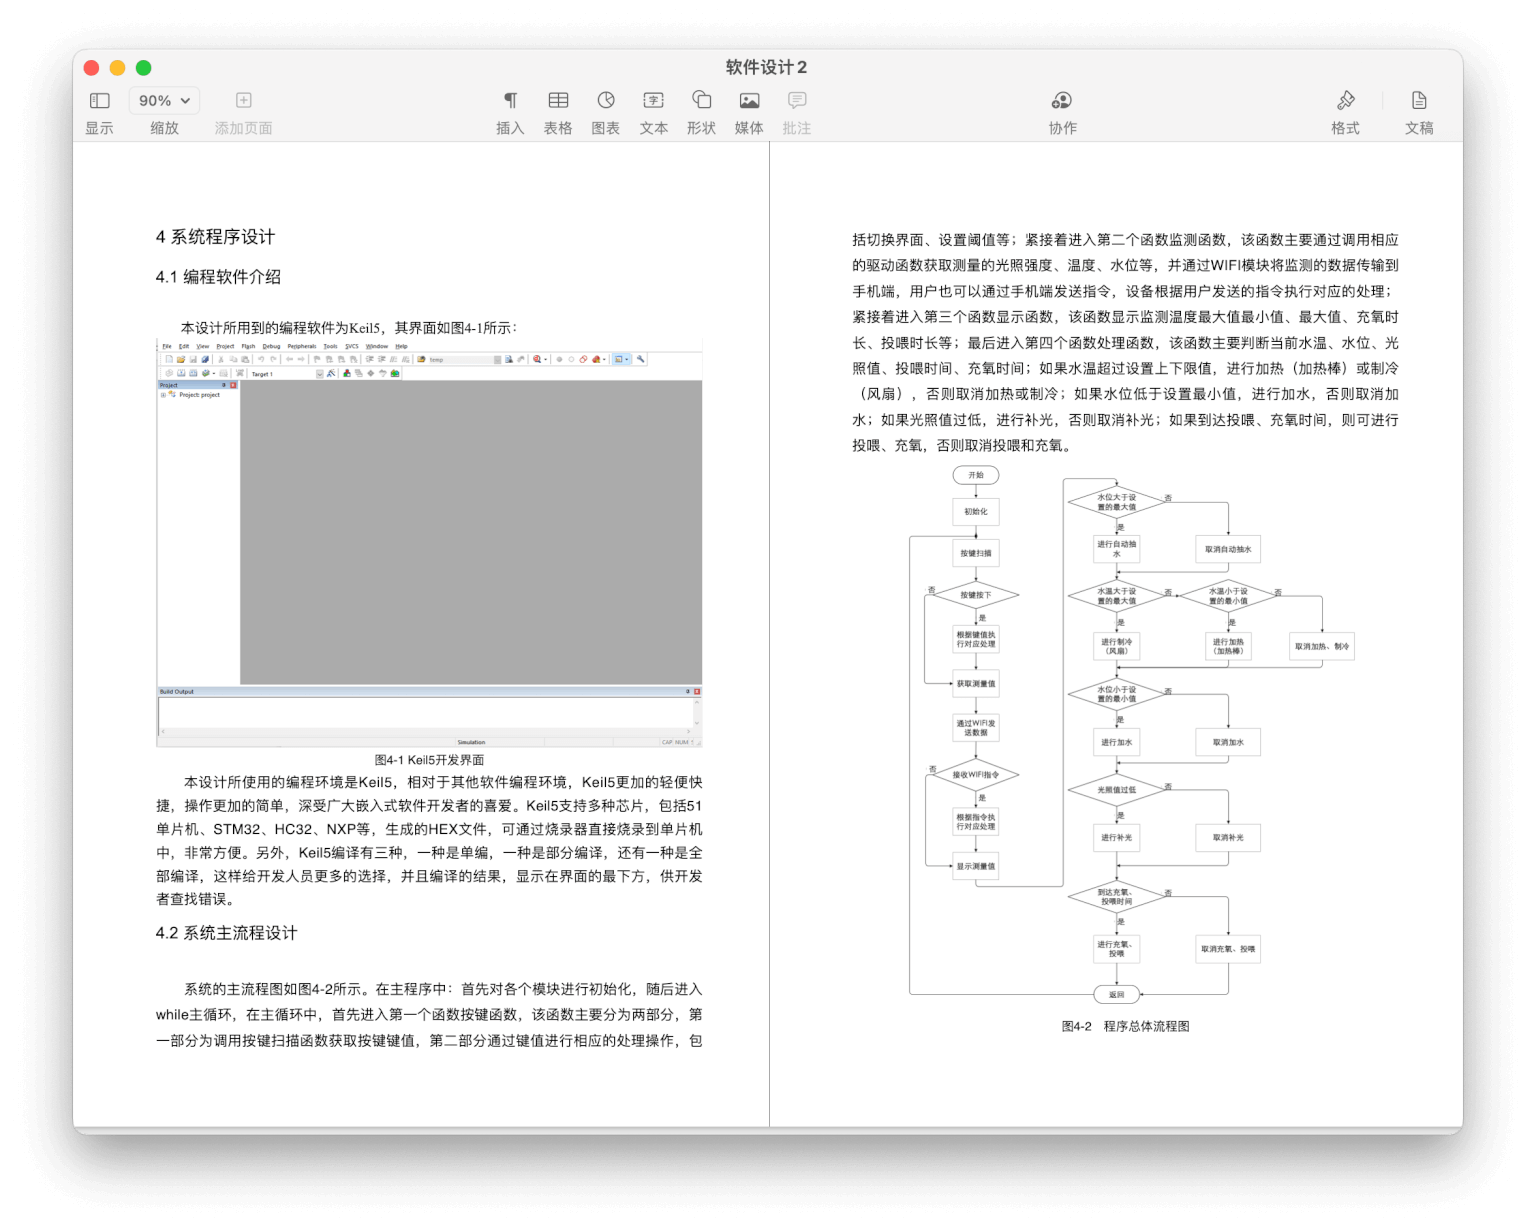Click caption '图4-1 Keil5开发界面'
Image resolution: width=1536 pixels, height=1231 pixels.
point(429,760)
